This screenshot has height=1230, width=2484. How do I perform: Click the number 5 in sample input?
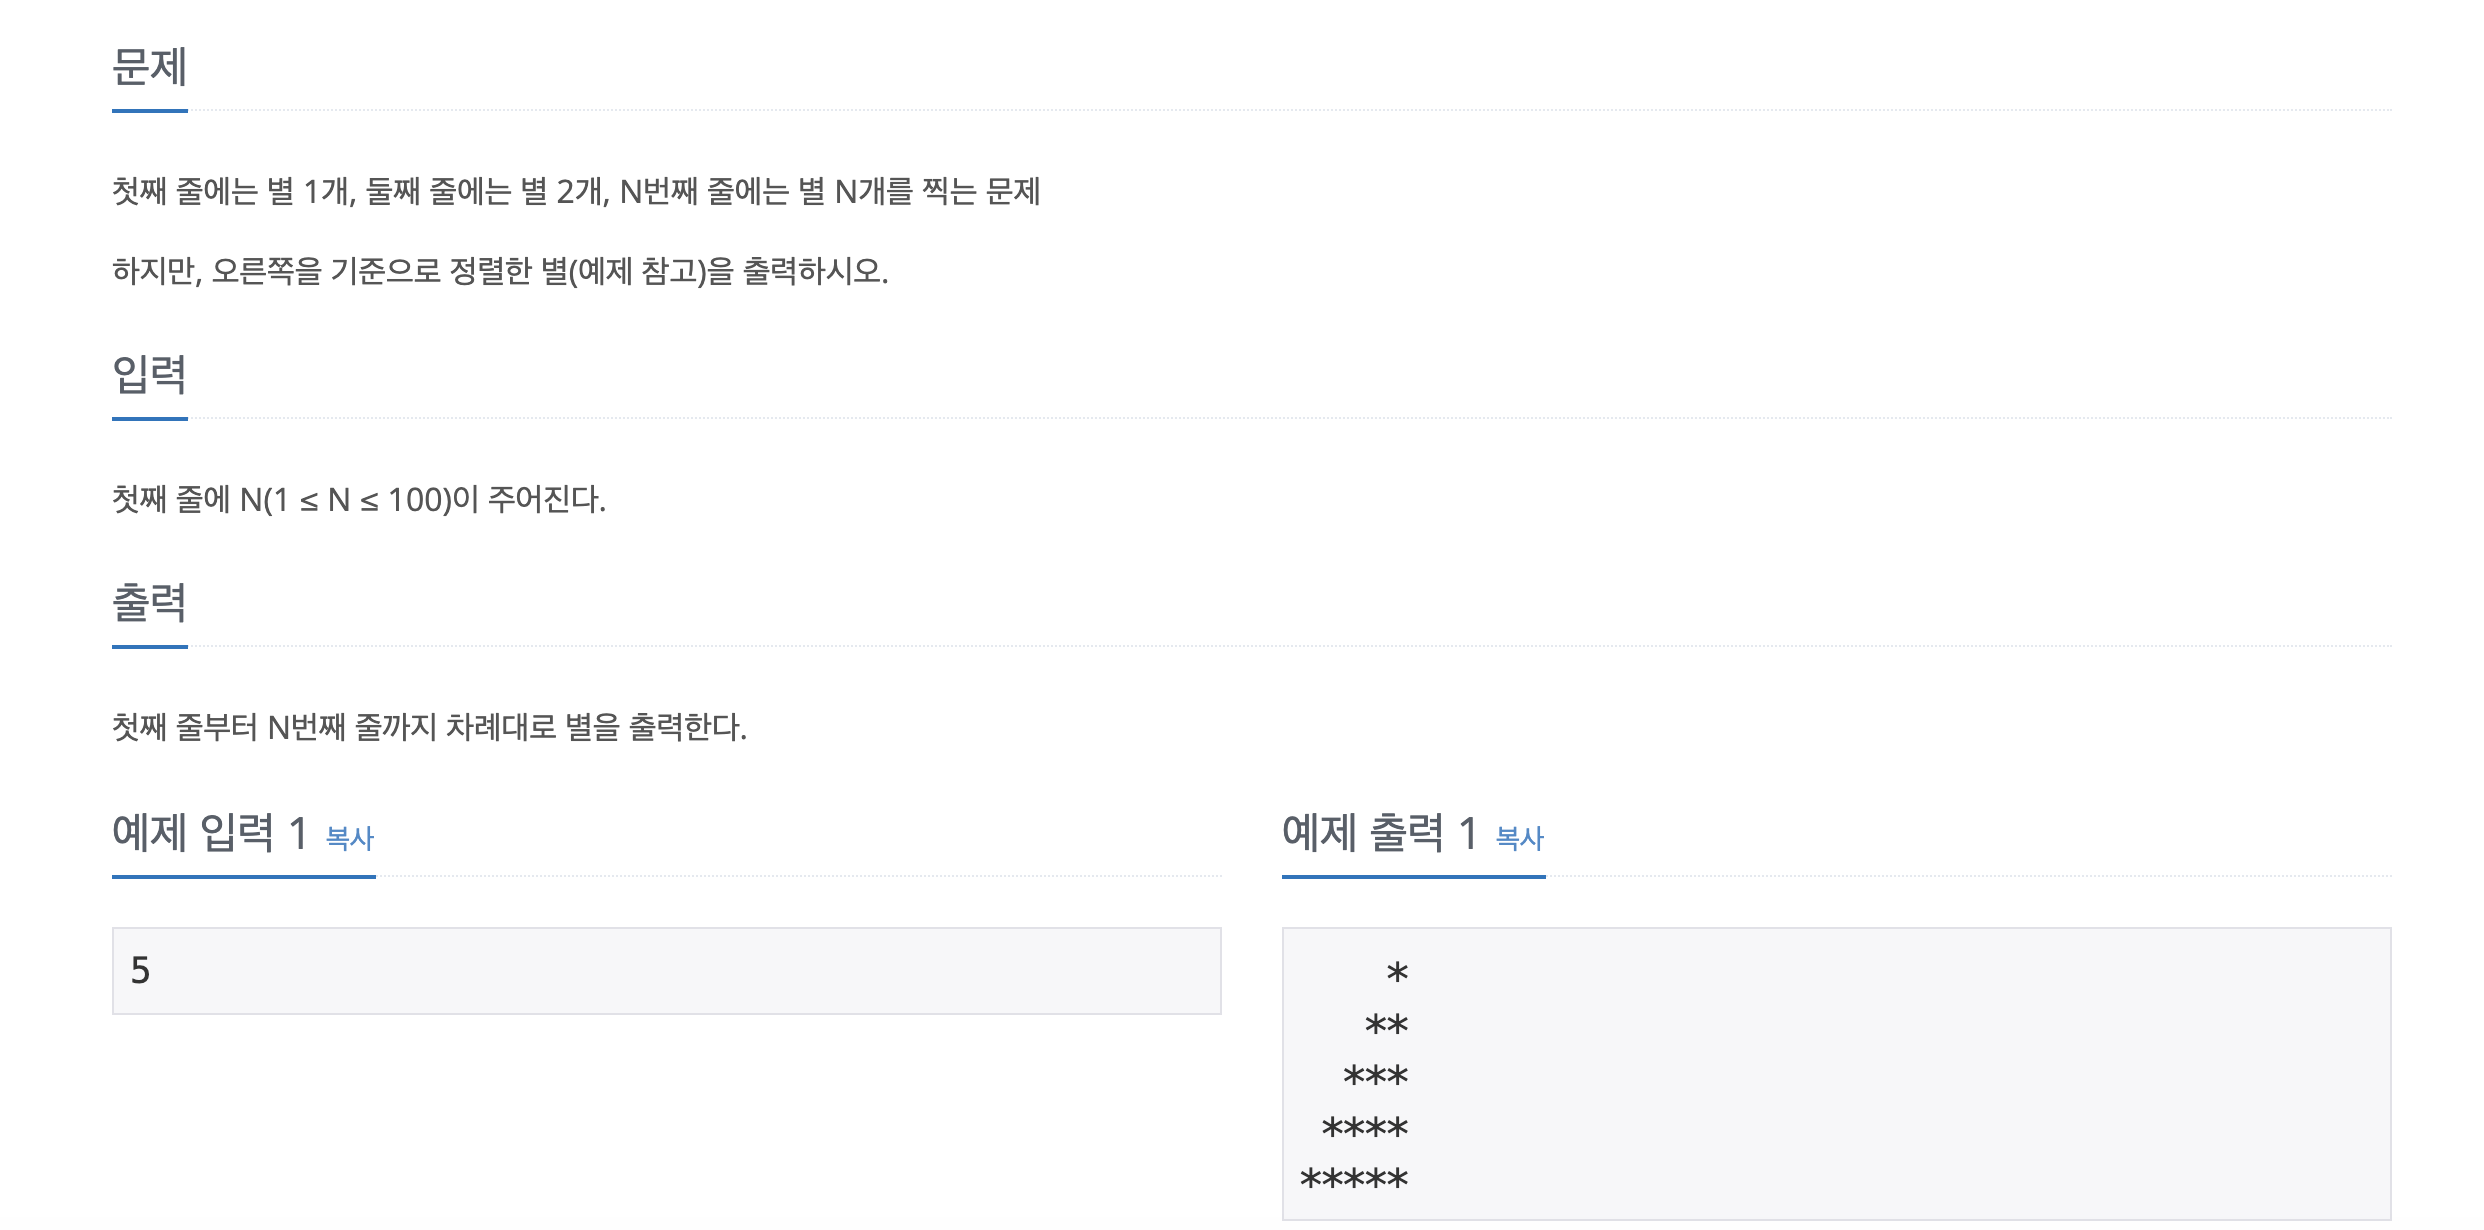point(140,970)
